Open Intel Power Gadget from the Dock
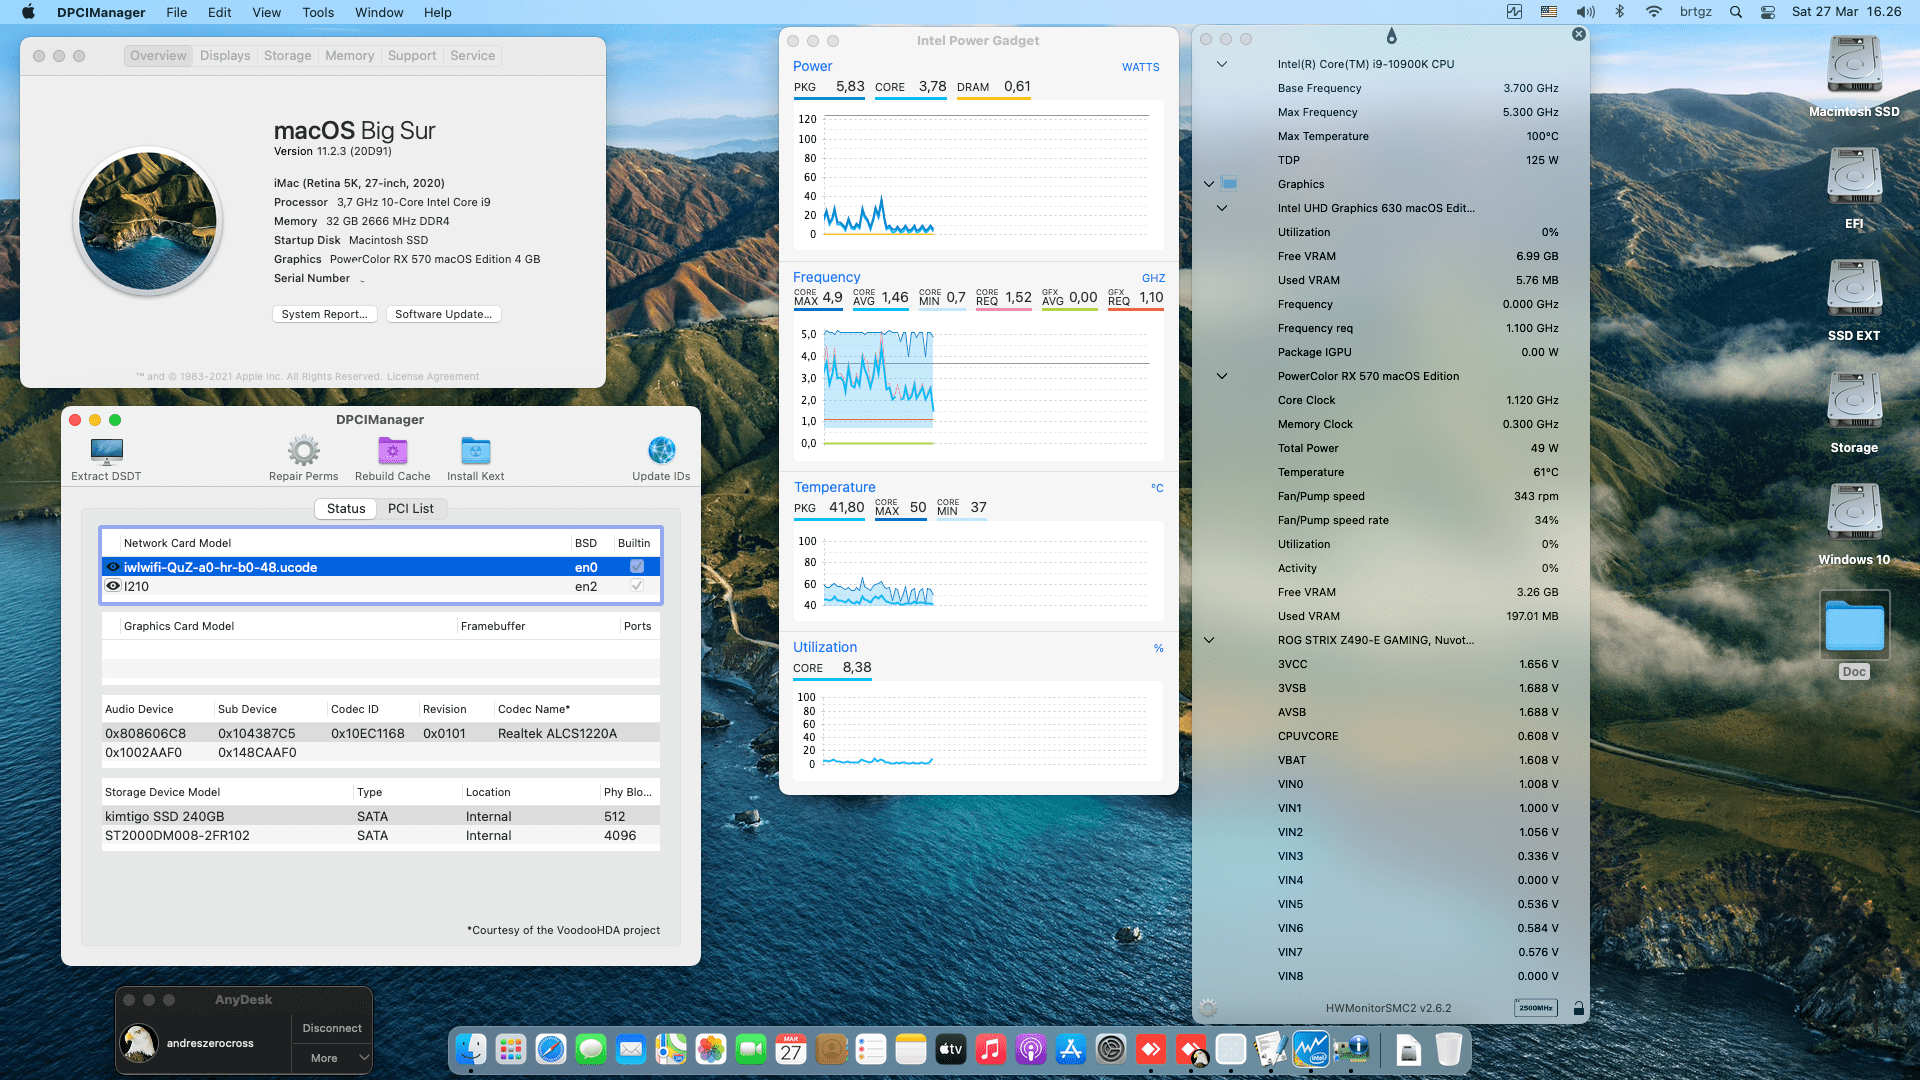Screen dimensions: 1920x1080 [1311, 1049]
